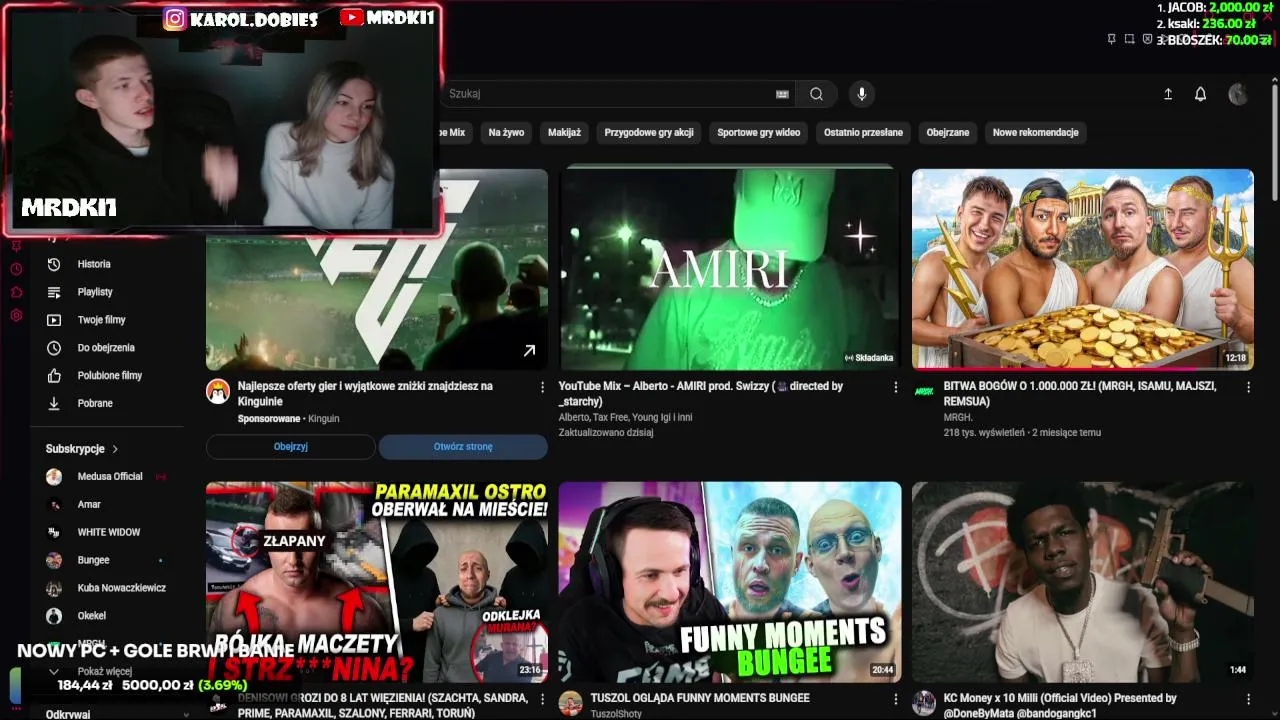
Task: Click the external link arrow on ad thumbnail
Action: (x=529, y=350)
